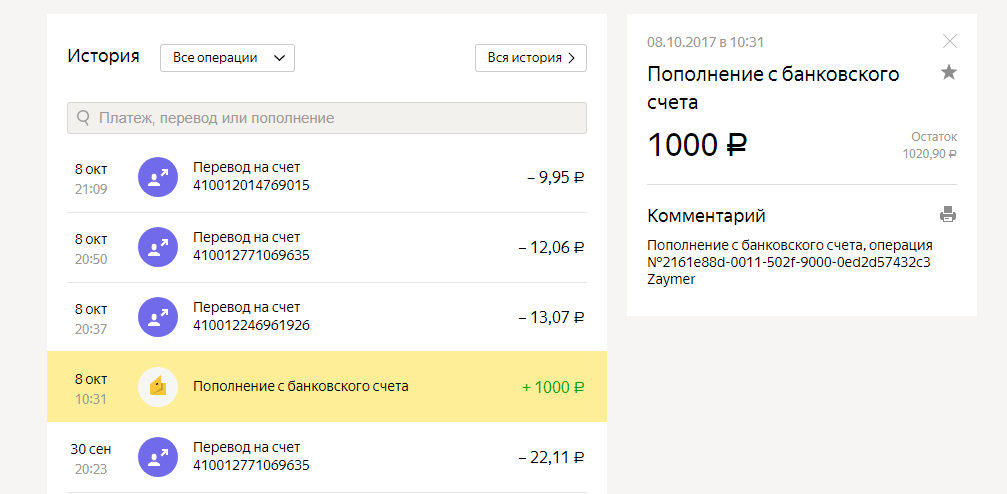Close the operation details panel
This screenshot has height=494, width=1007.
coord(950,41)
